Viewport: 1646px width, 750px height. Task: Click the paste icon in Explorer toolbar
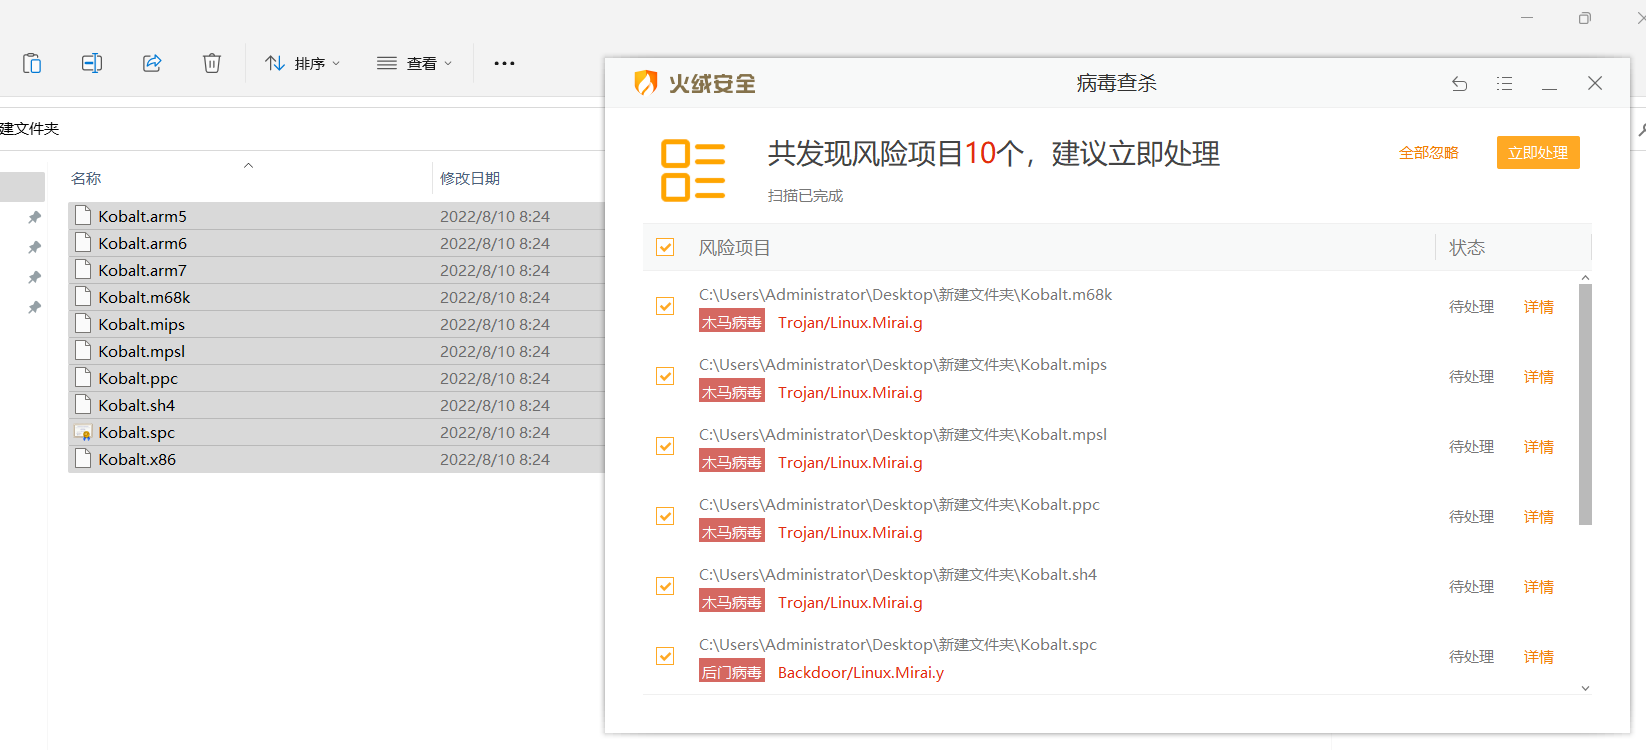(x=32, y=63)
